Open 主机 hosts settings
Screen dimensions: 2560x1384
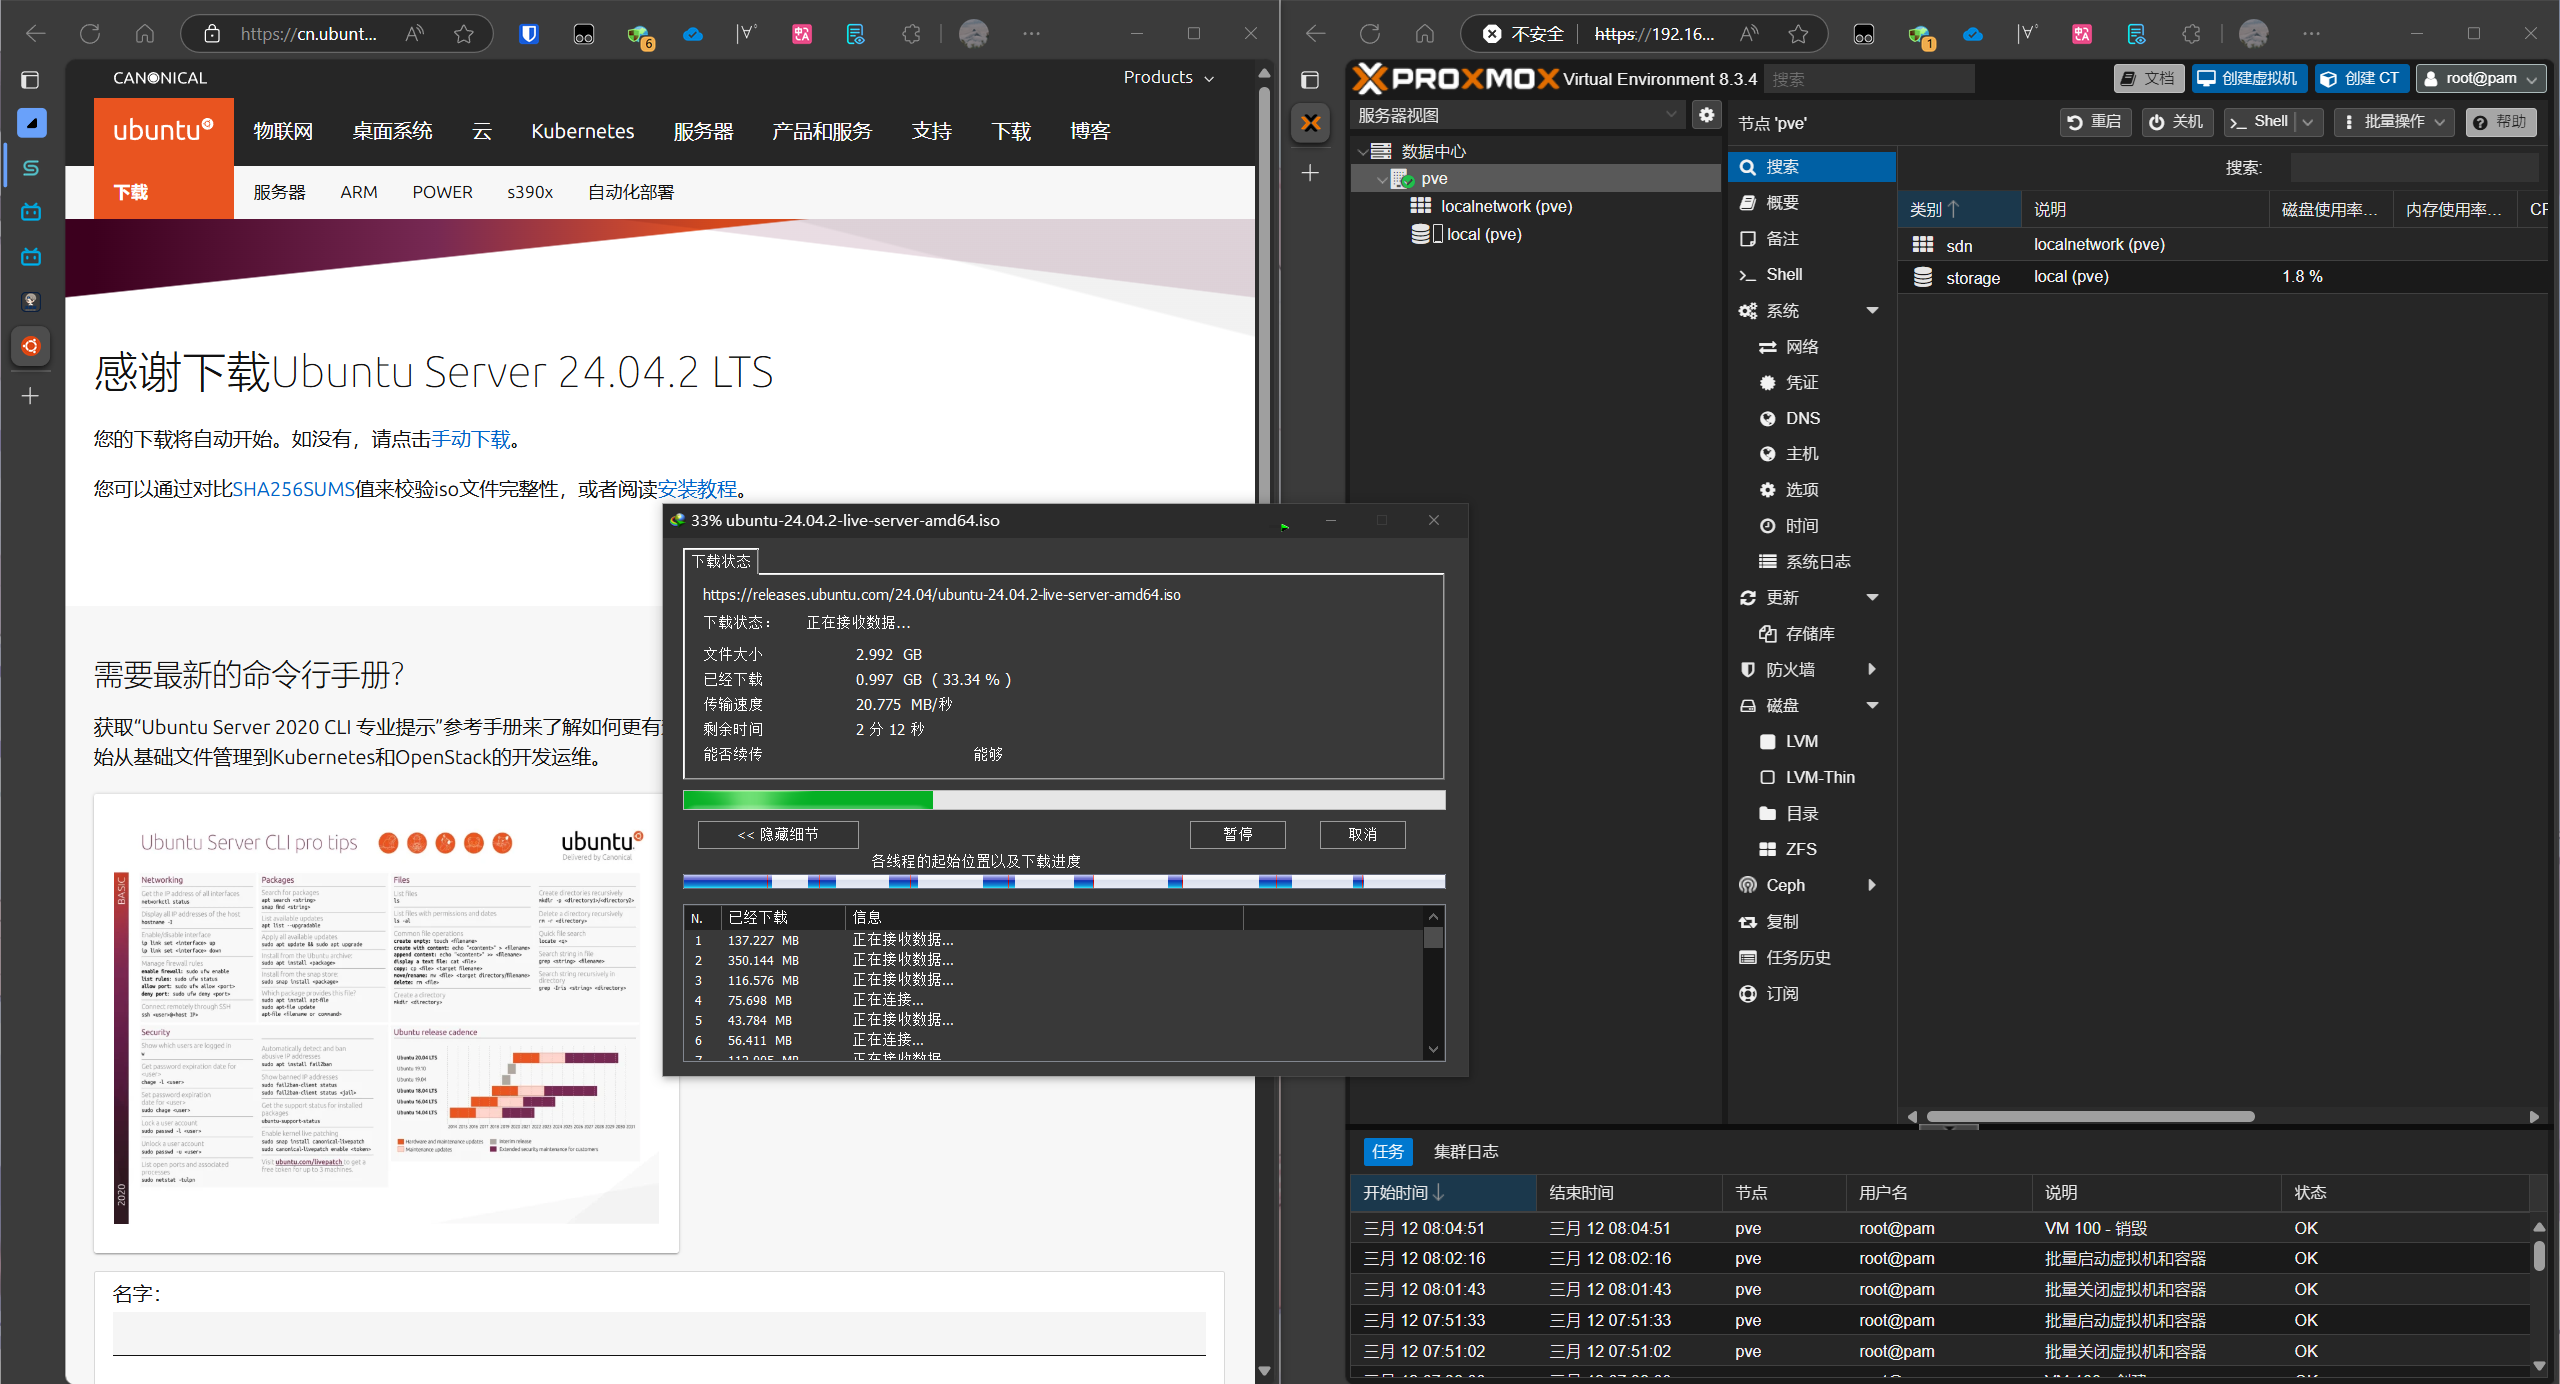coord(1811,454)
